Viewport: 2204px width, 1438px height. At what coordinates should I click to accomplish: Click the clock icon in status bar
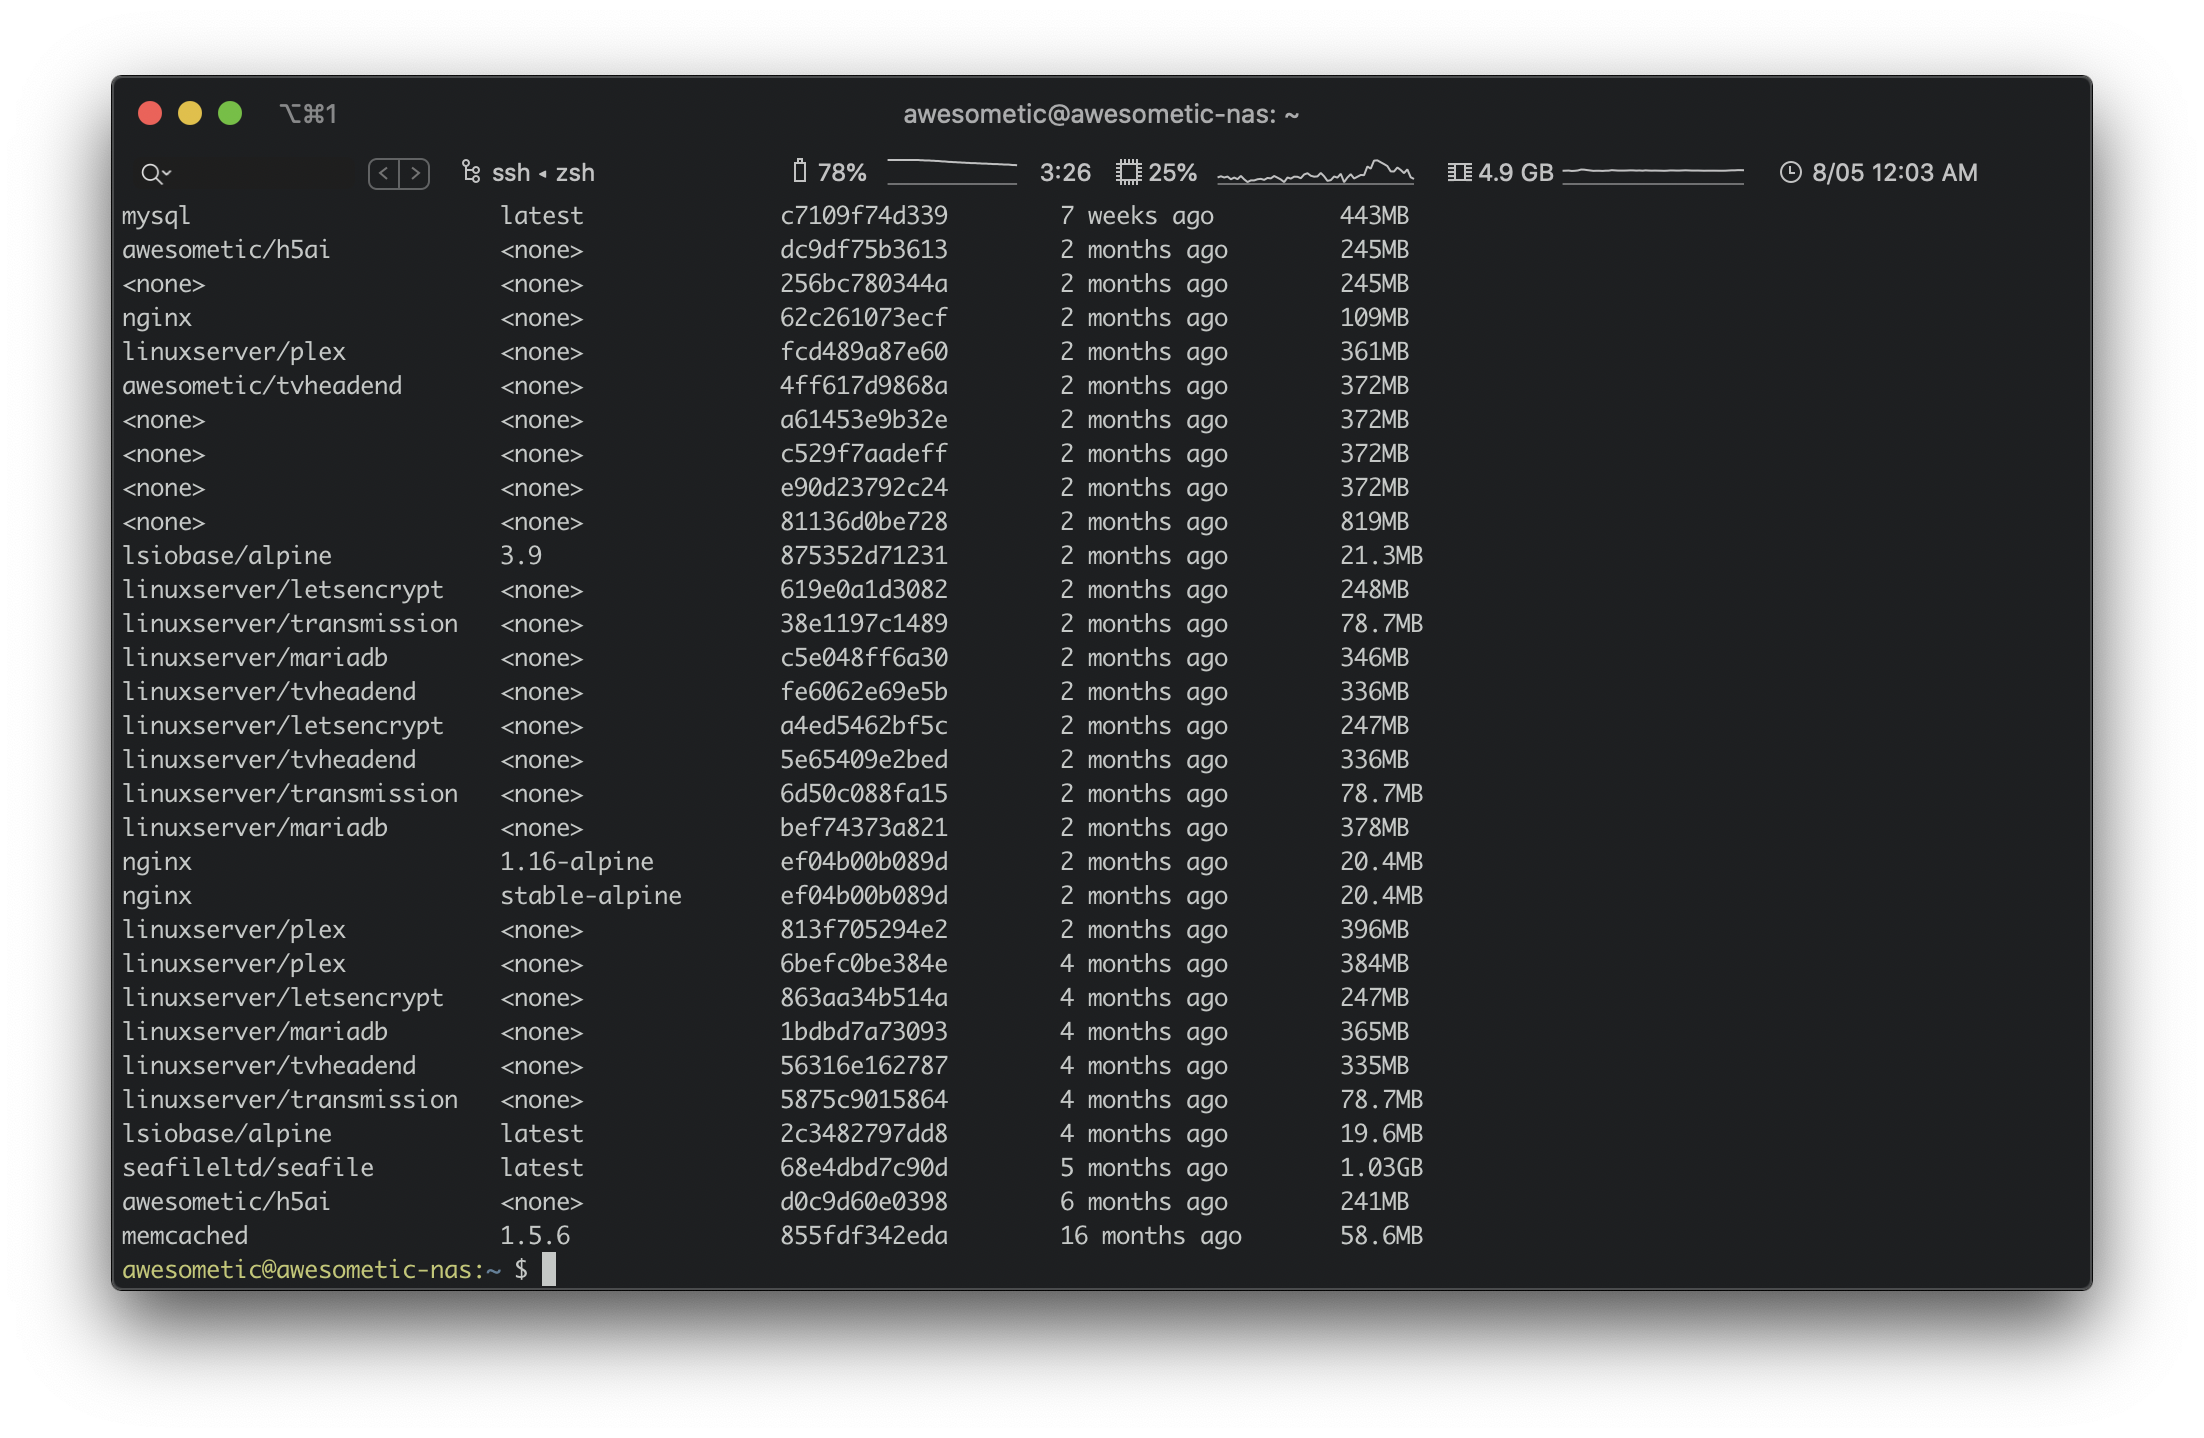[1790, 172]
